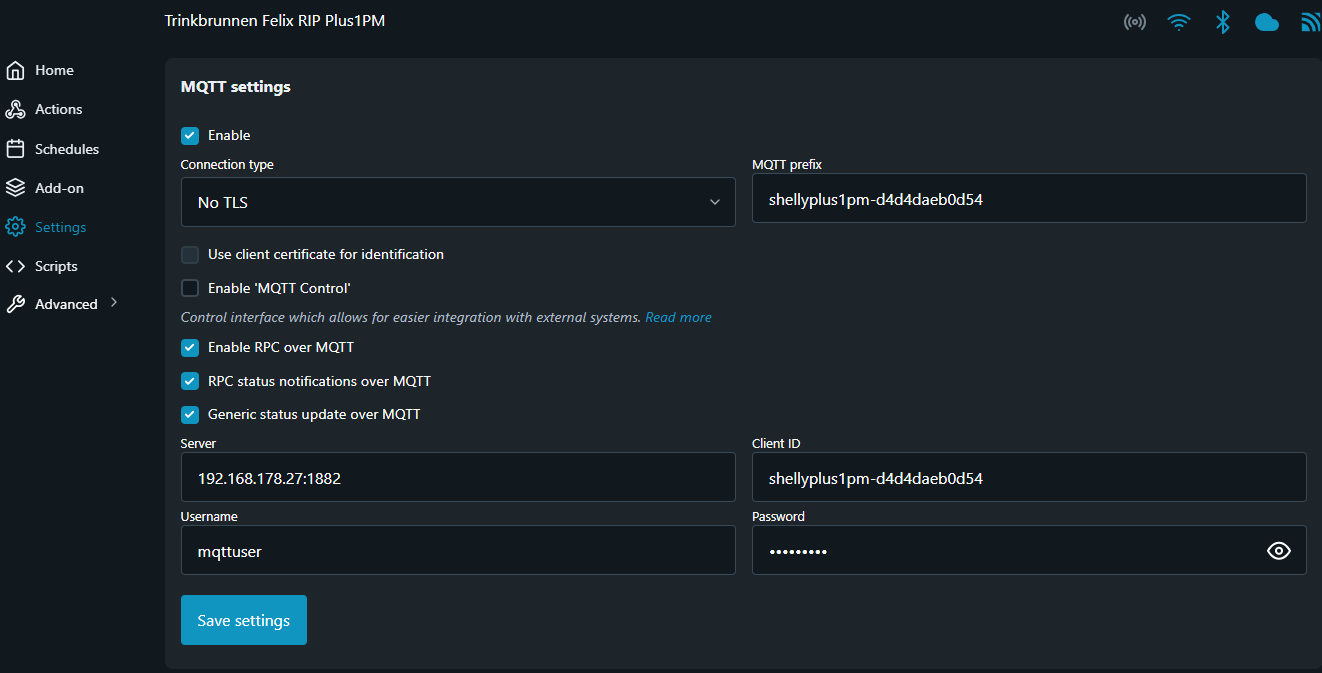Open the Read more link

click(678, 317)
